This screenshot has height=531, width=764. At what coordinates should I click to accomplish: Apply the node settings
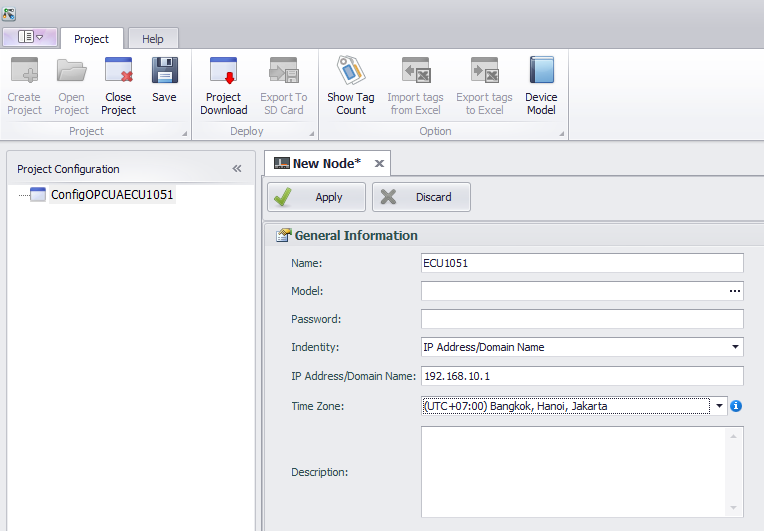[x=316, y=197]
